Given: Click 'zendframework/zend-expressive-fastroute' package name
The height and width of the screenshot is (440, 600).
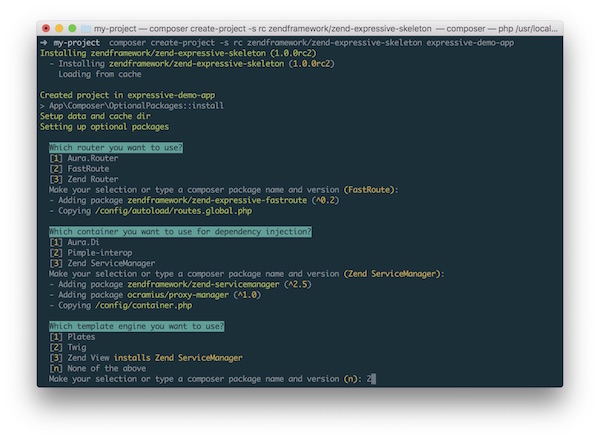Looking at the screenshot, I should click(217, 200).
